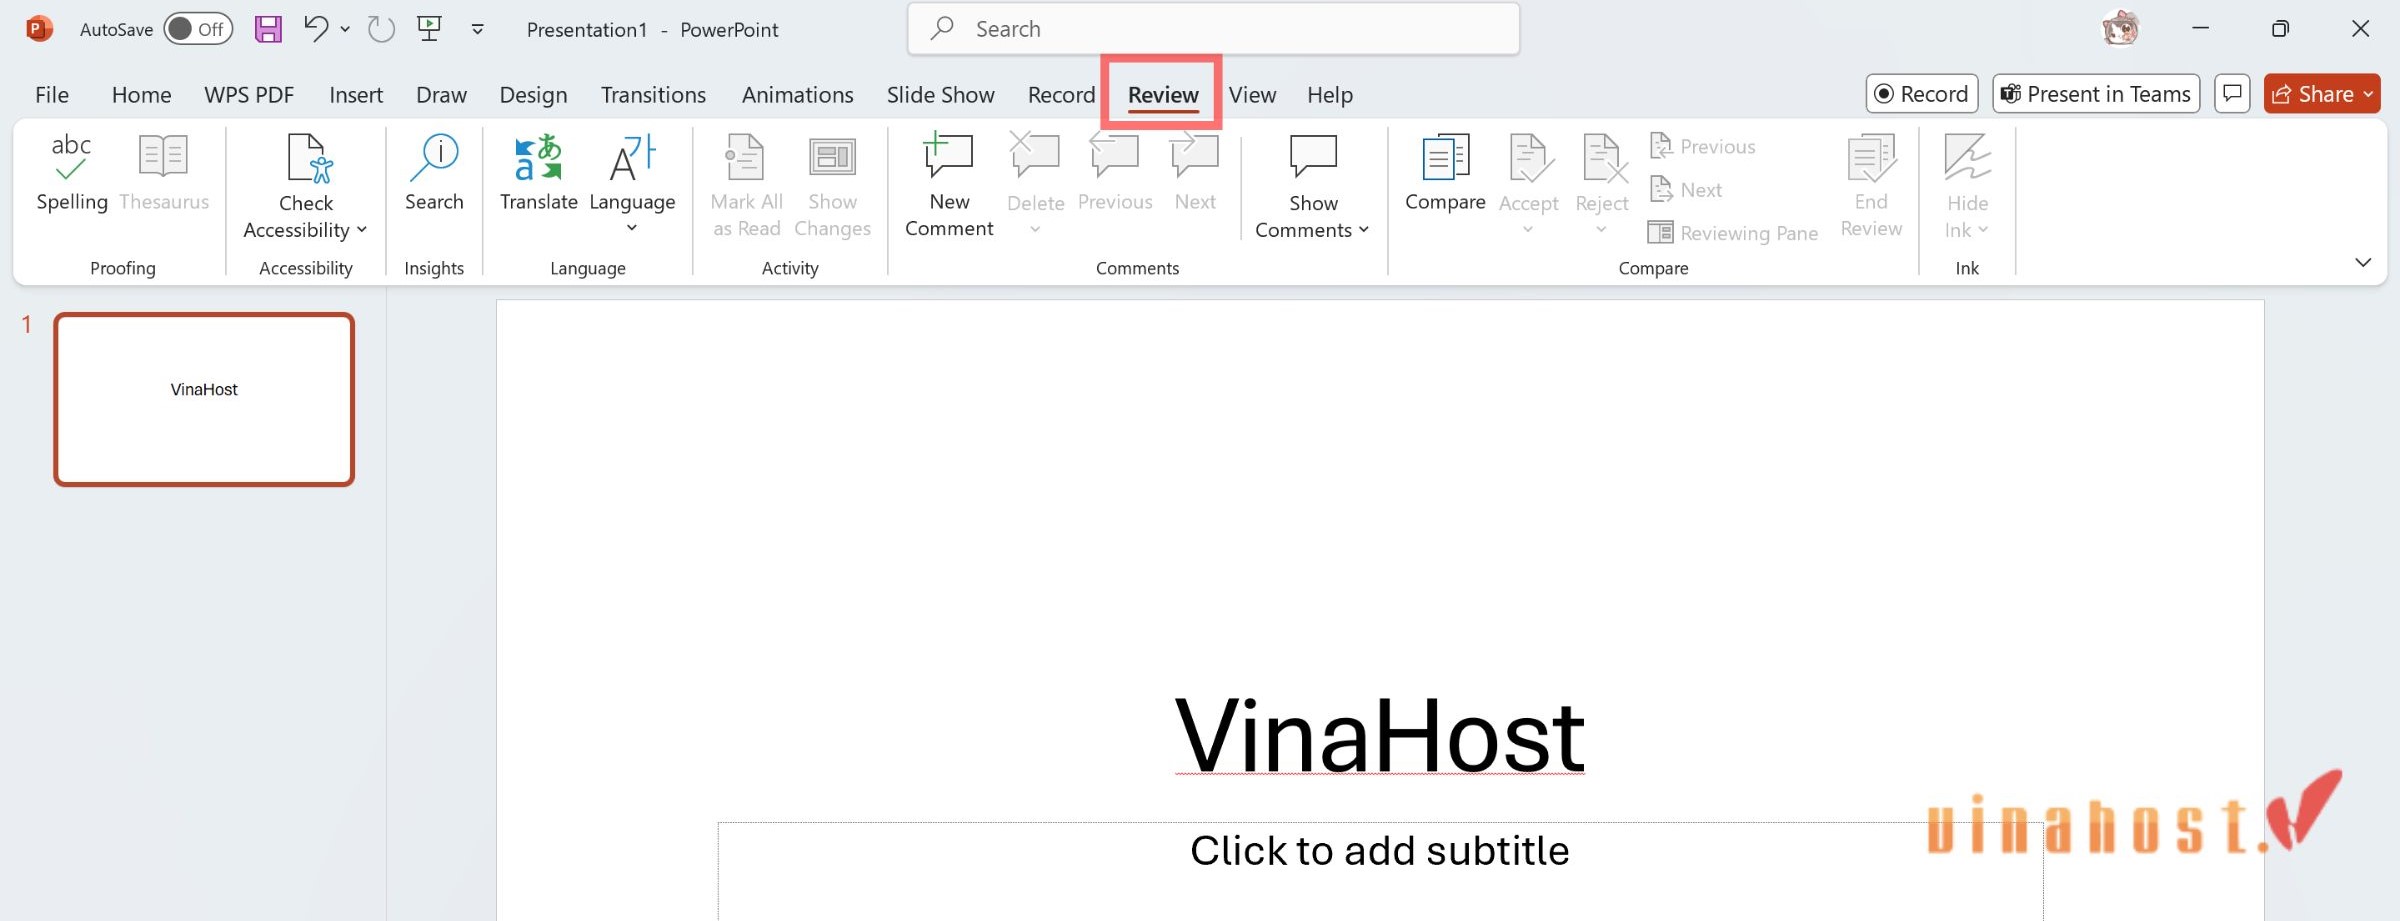Click Show Changes in Activity
The image size is (2400, 921).
pos(832,186)
